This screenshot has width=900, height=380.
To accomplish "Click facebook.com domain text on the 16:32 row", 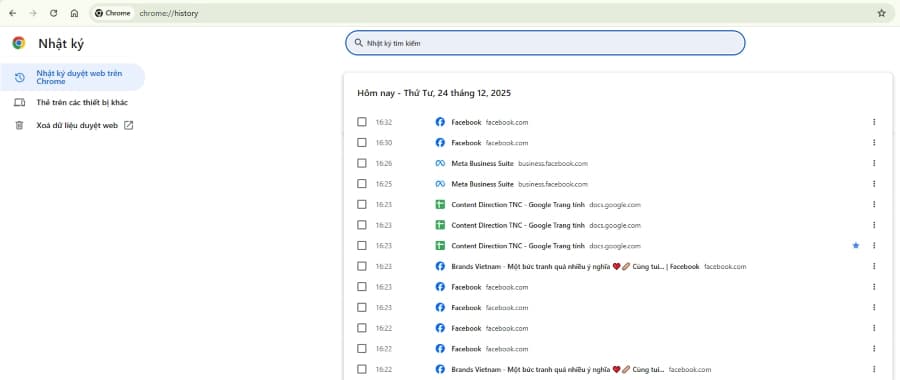I will point(507,122).
